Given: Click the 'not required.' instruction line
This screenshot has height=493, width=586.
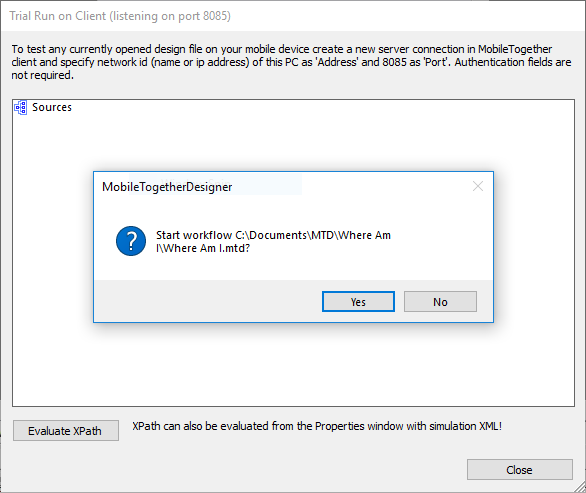Looking at the screenshot, I should coord(42,75).
